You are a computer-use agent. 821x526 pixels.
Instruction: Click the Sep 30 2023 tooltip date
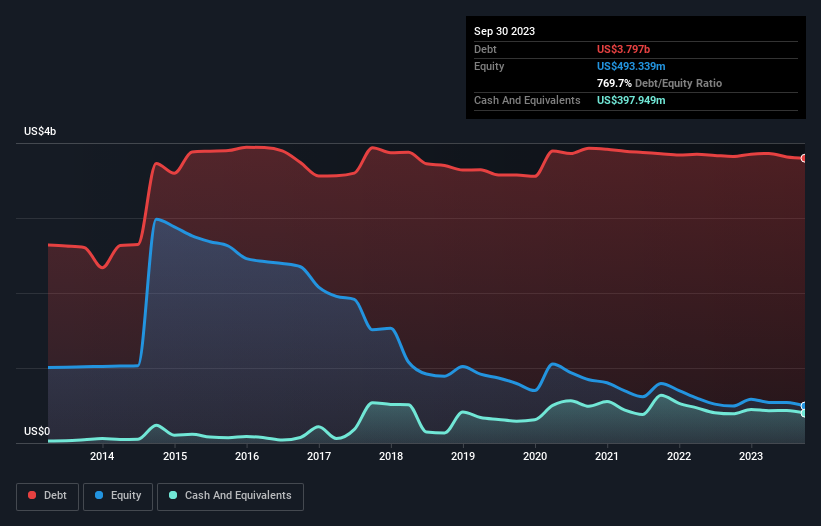[504, 31]
